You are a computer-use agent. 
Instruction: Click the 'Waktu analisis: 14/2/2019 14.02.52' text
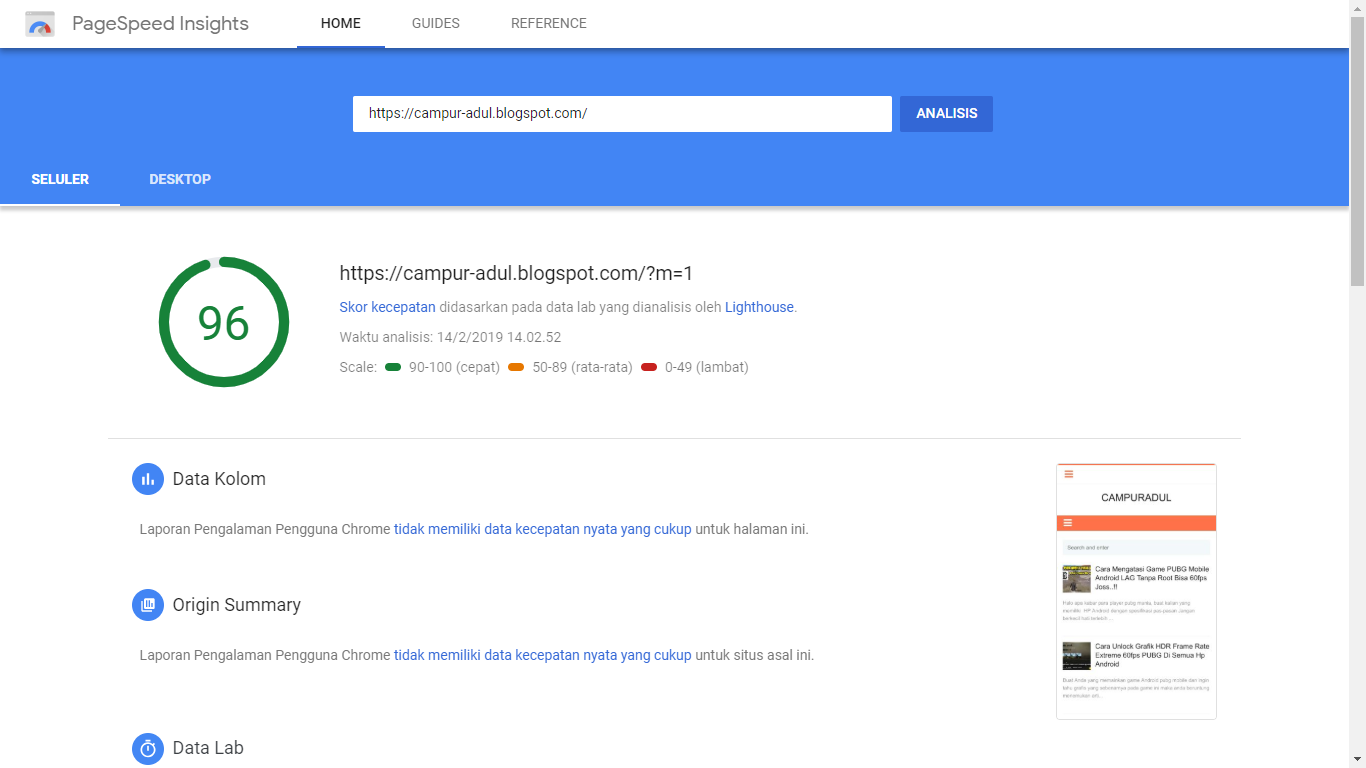coord(450,337)
